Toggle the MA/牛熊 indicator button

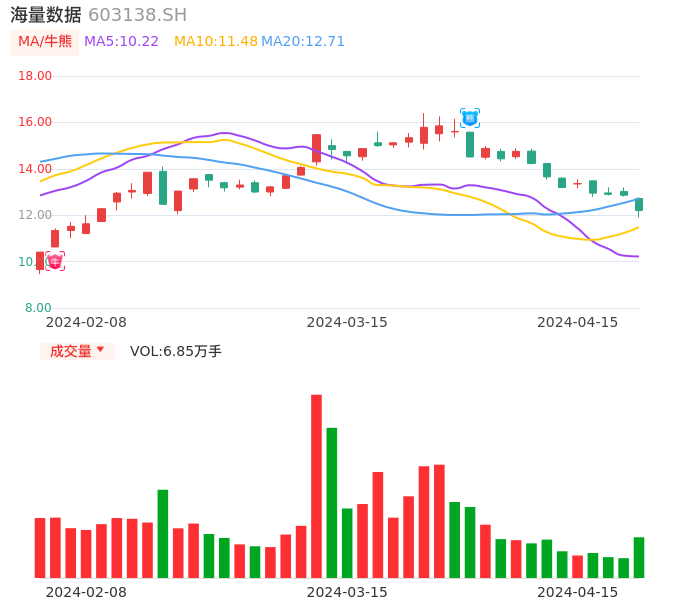pyautogui.click(x=44, y=42)
